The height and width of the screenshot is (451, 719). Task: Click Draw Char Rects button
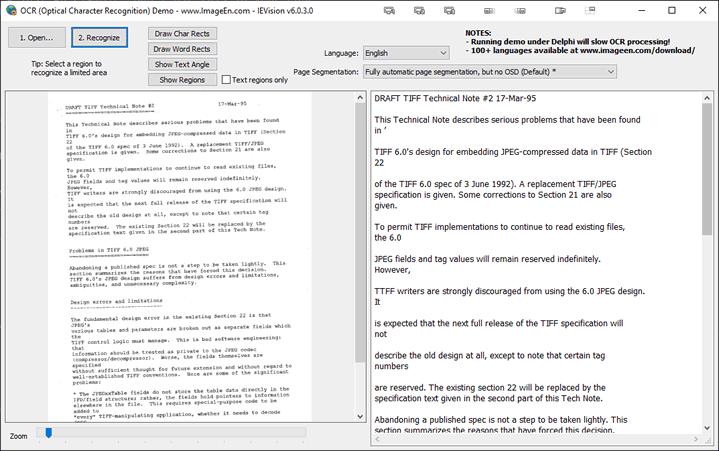coord(182,33)
